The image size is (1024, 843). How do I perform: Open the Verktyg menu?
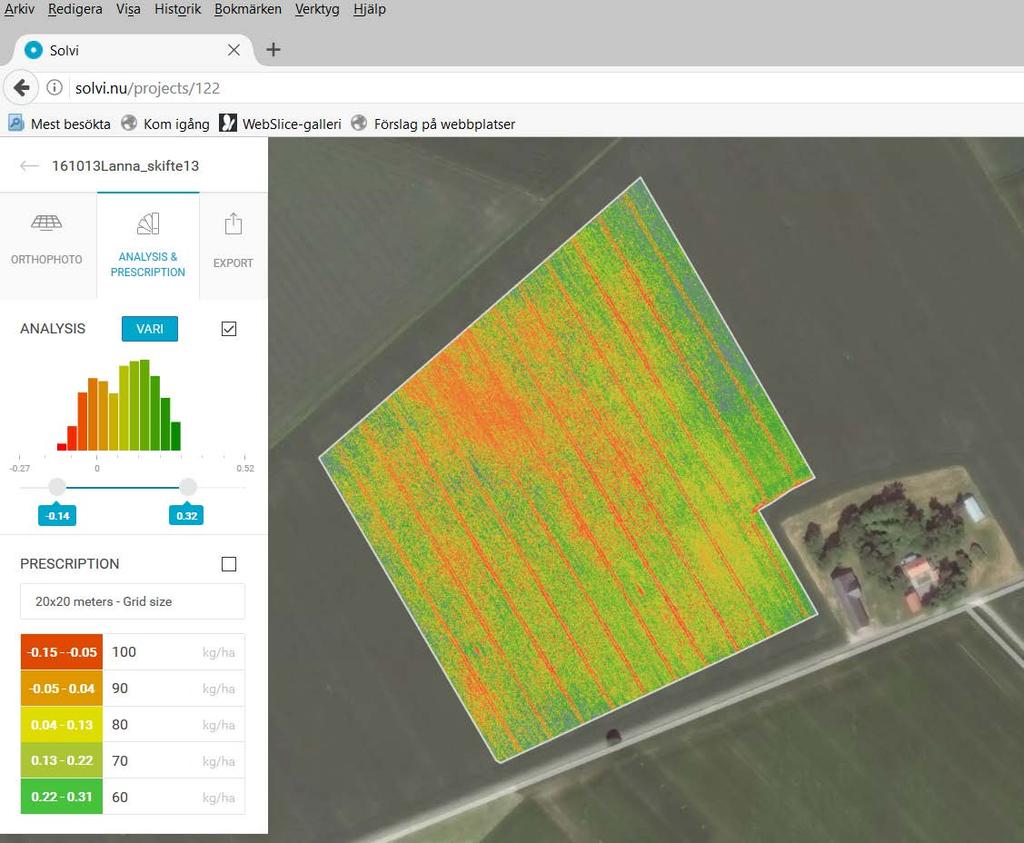click(317, 9)
